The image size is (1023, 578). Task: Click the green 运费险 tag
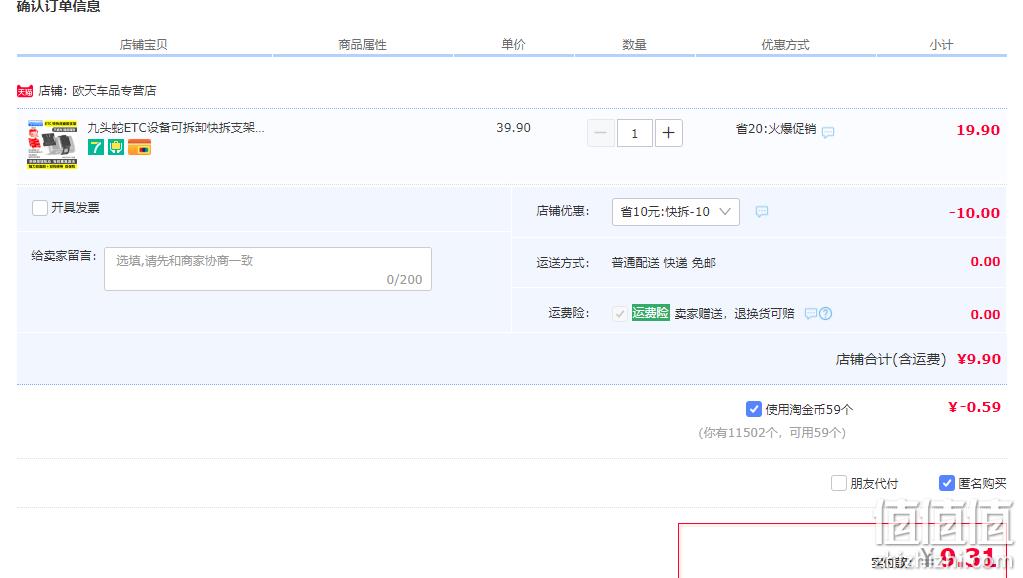point(650,313)
